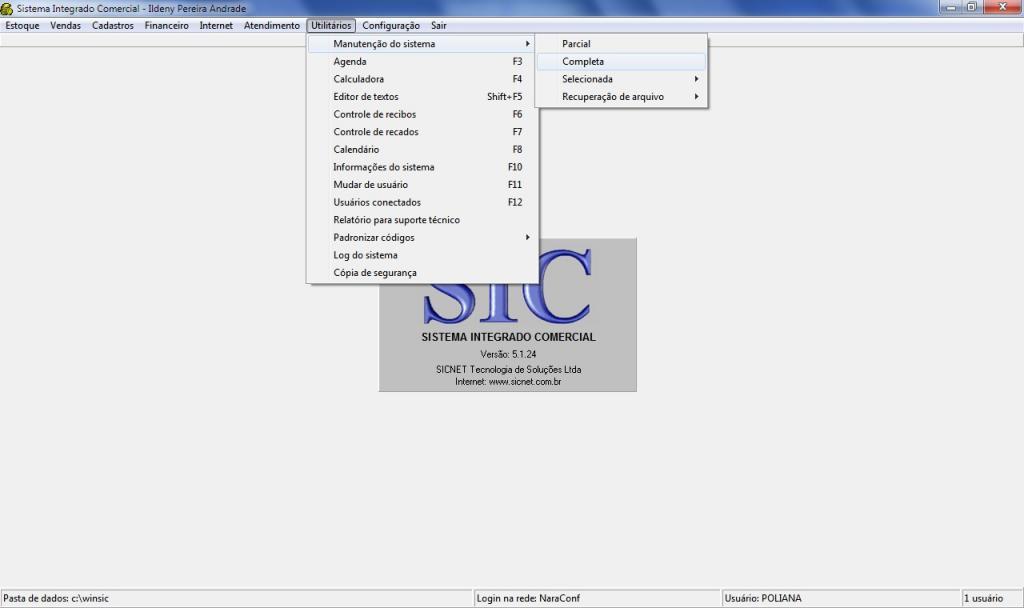Image resolution: width=1024 pixels, height=608 pixels.
Task: Click SICNET Tecnologia de Soluções Ltda text
Action: click(x=508, y=370)
